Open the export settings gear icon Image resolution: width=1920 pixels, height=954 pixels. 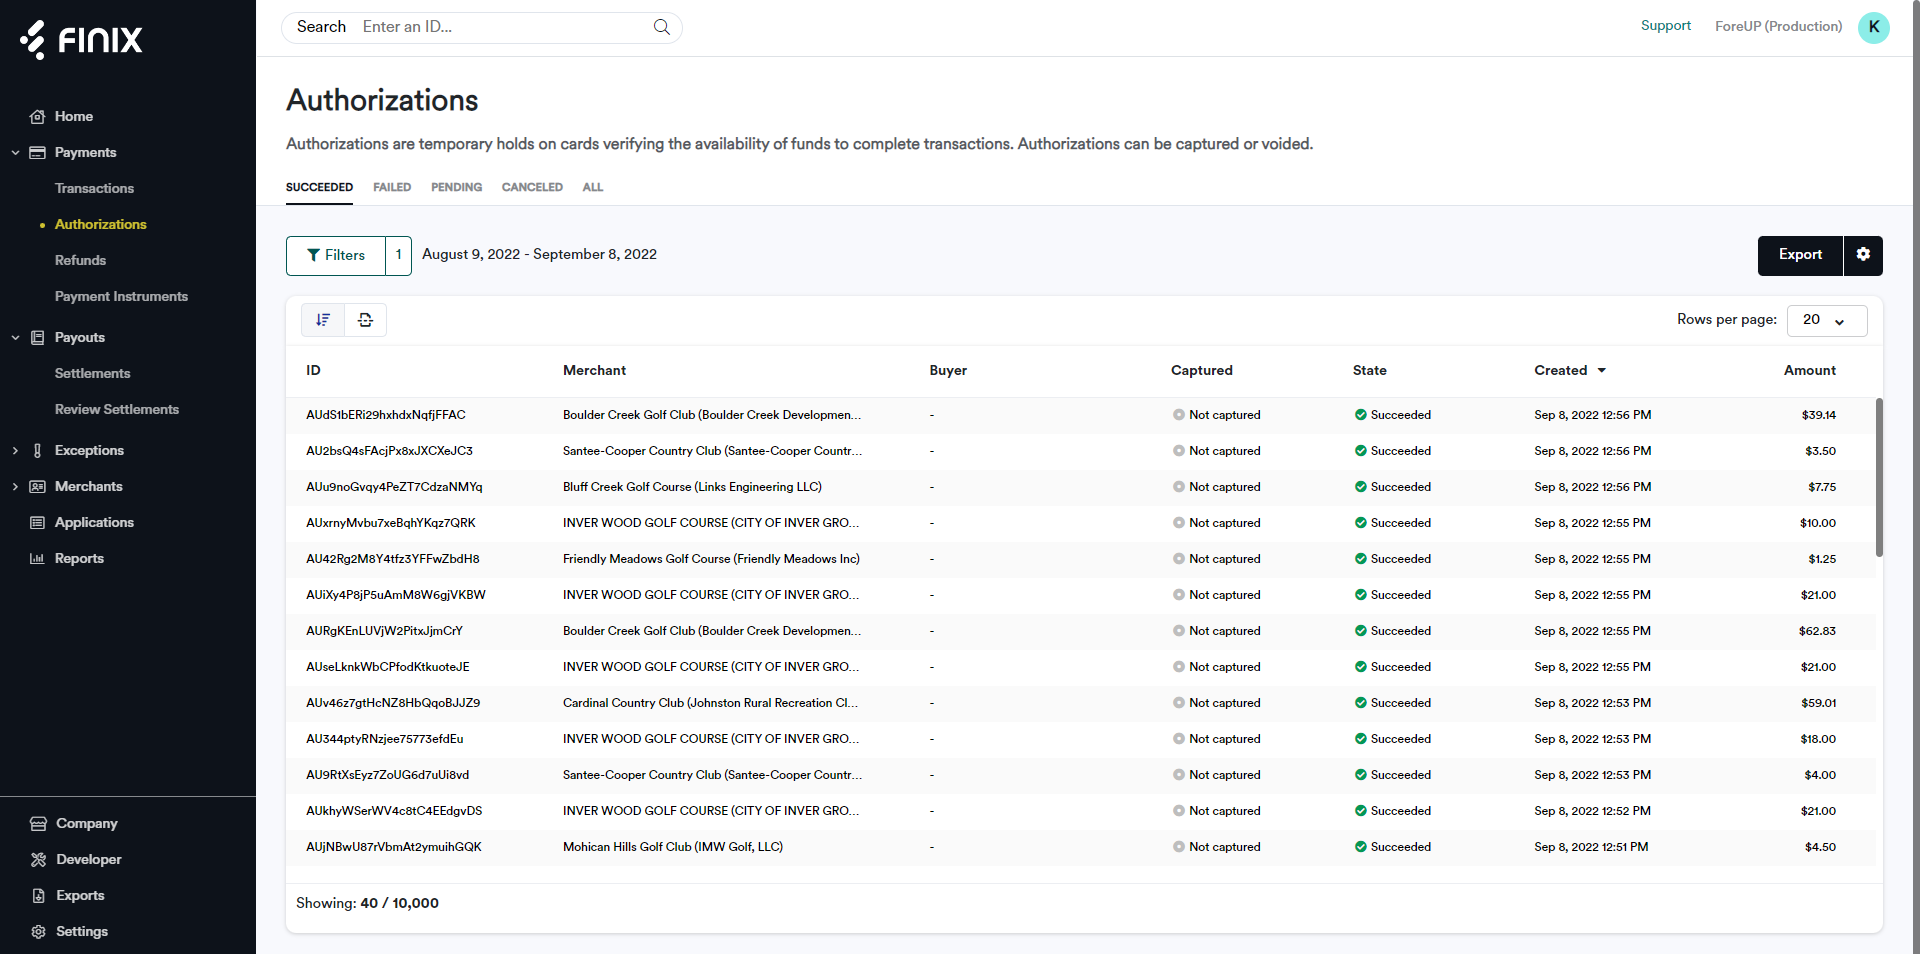click(1863, 255)
